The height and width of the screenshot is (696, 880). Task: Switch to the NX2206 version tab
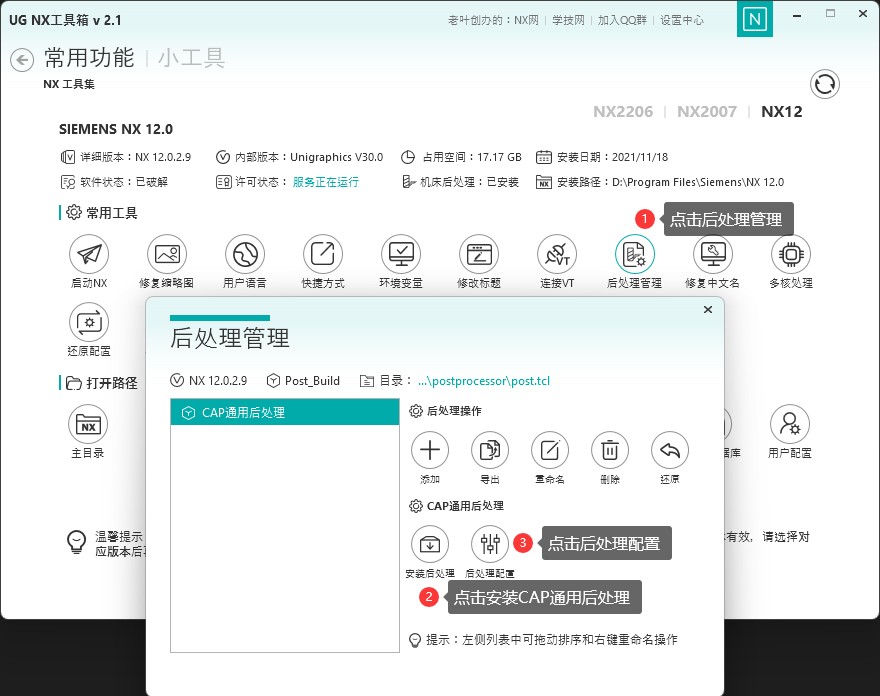(623, 112)
